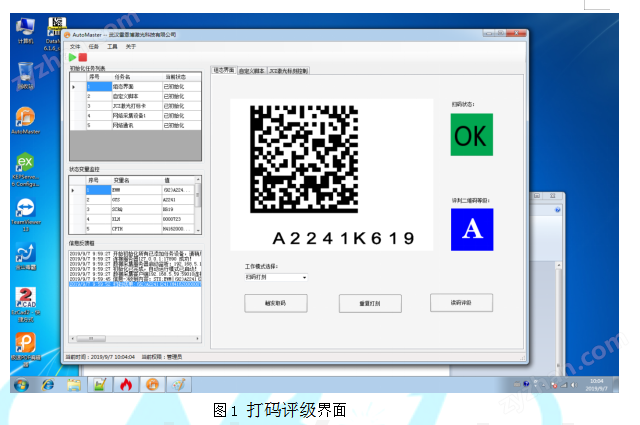
Task: Click variable table scroll-up arrow
Action: point(198,180)
